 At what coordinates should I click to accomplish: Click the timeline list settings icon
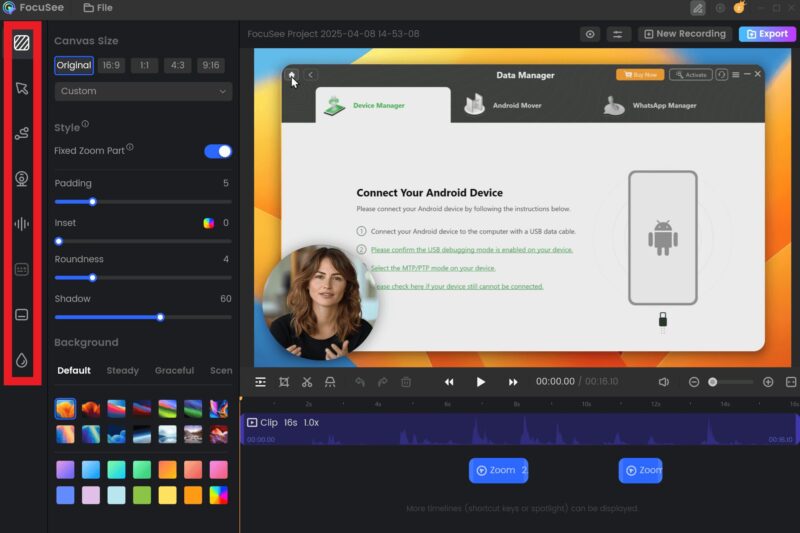pos(260,382)
